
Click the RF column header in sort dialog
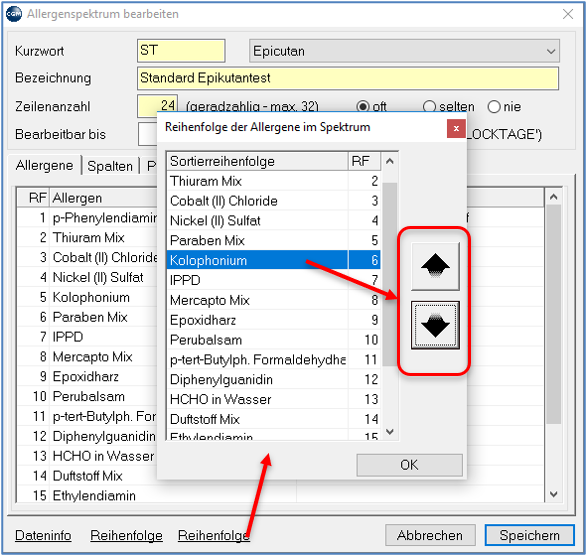364,161
